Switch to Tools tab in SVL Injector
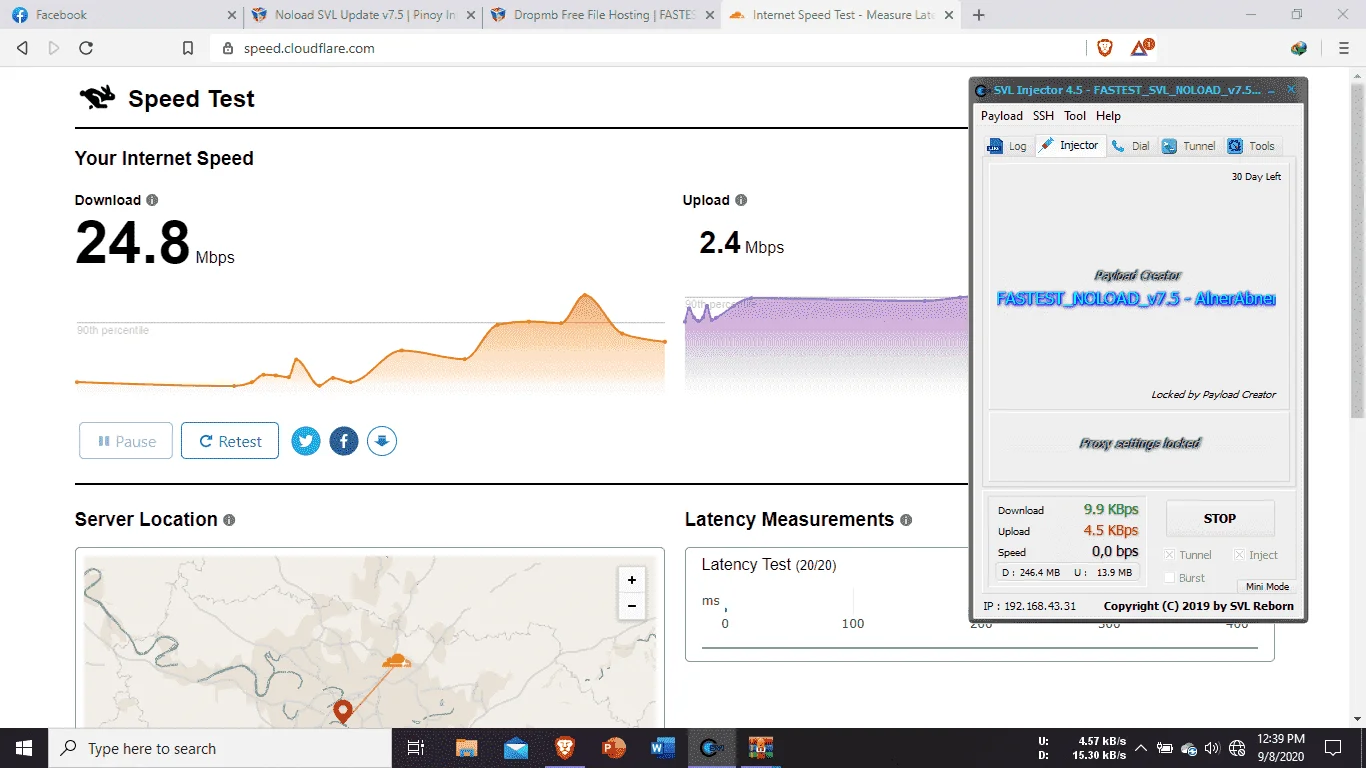Viewport: 1366px width, 768px height. coord(1252,146)
